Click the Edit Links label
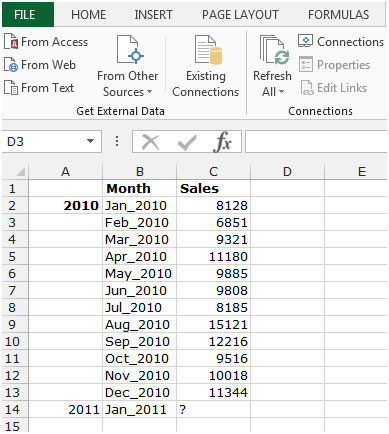Screen dimensions: 389x434 click(342, 88)
